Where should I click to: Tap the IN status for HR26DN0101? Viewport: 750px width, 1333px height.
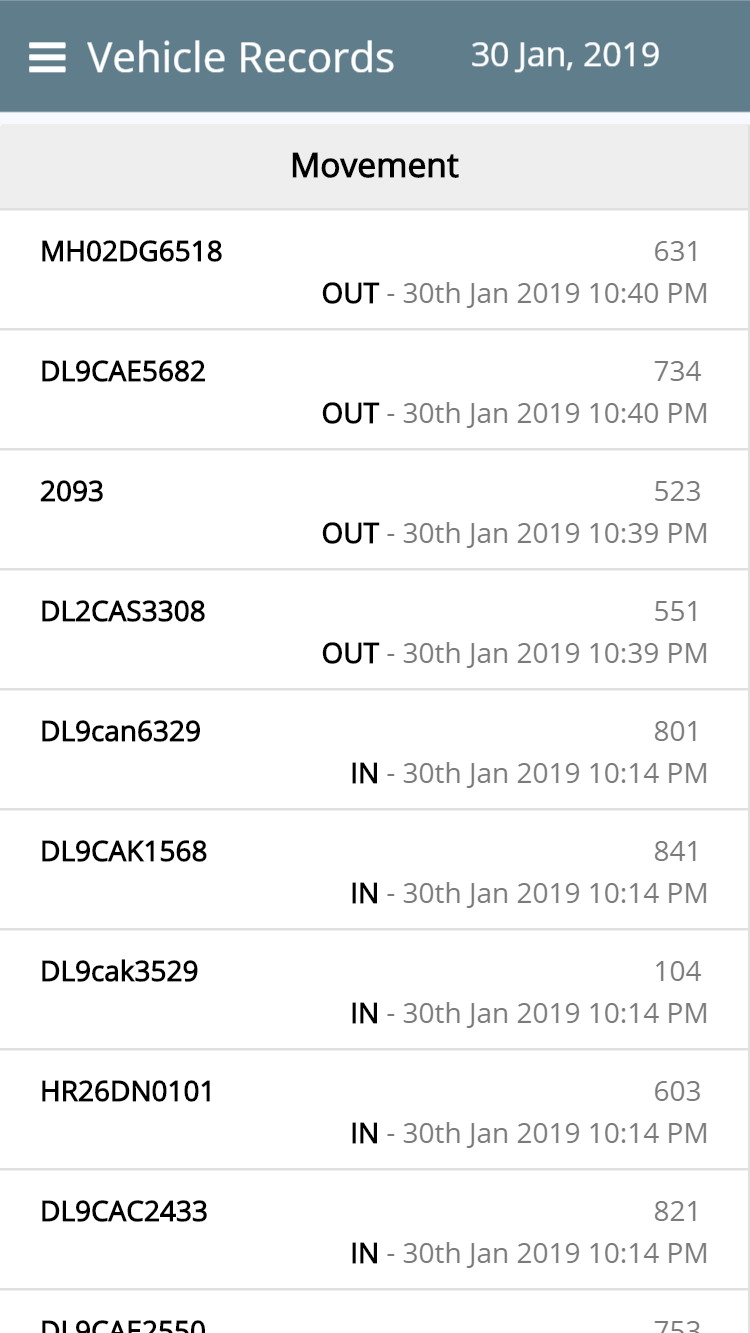tap(364, 1134)
